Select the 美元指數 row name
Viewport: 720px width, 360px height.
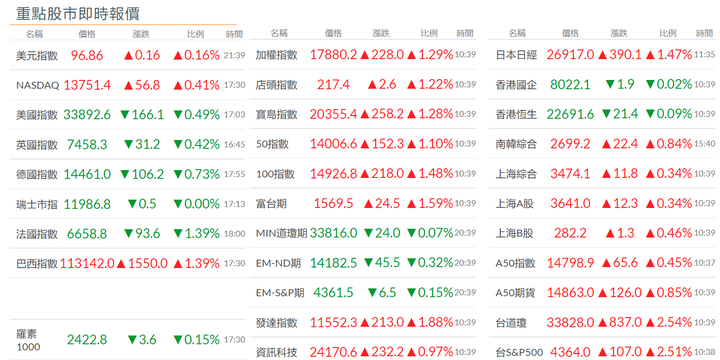point(37,56)
